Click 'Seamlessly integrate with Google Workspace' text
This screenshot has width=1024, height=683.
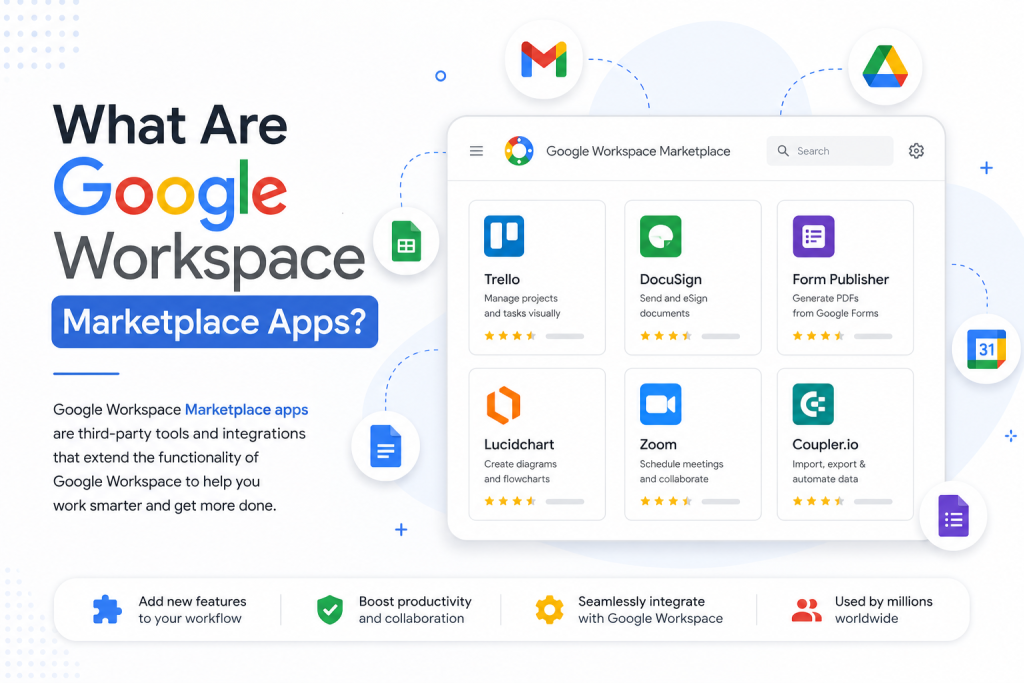tap(650, 610)
